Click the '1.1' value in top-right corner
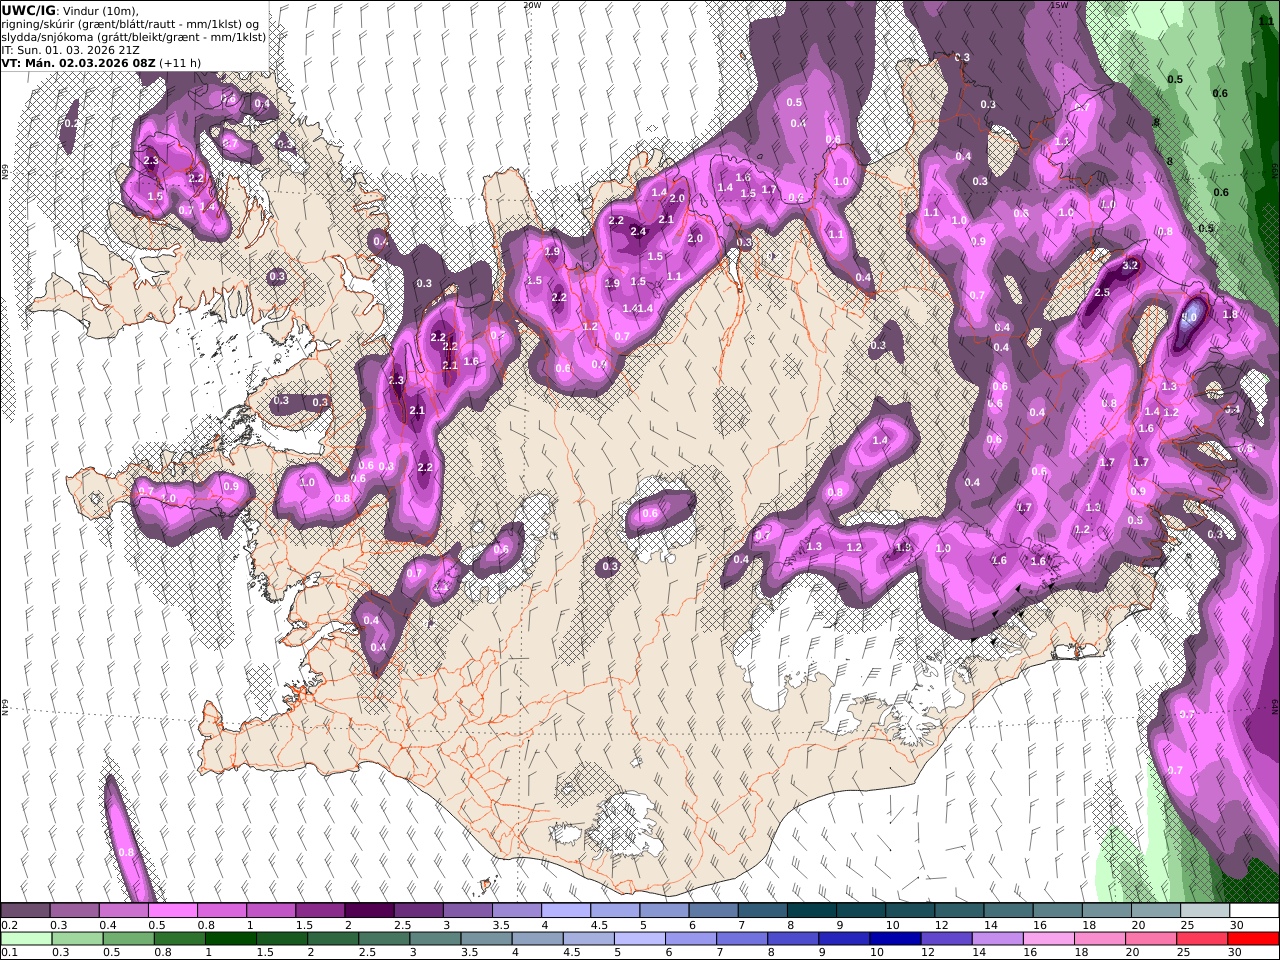The height and width of the screenshot is (960, 1280). [1266, 20]
